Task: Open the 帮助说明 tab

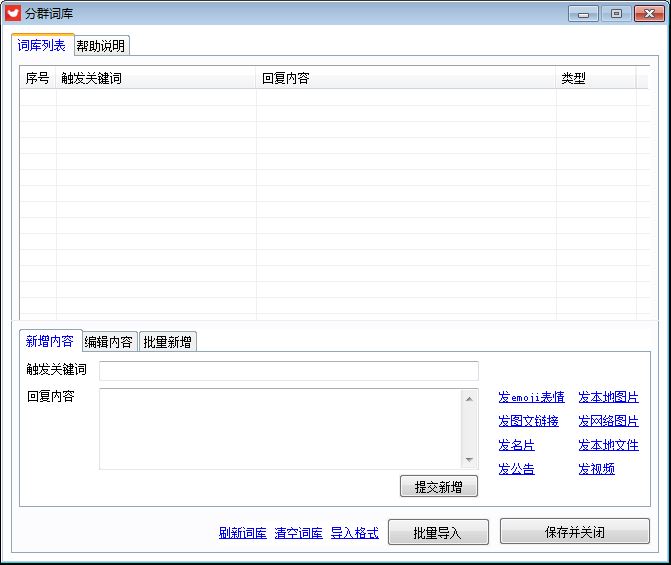Action: [101, 46]
